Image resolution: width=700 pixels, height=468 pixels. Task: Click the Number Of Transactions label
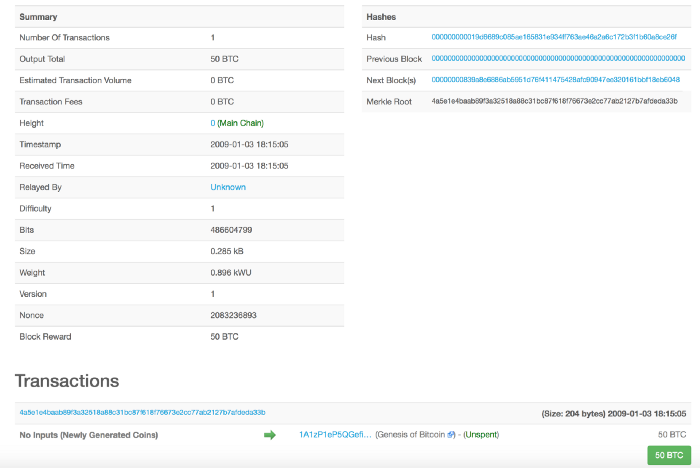(x=64, y=38)
